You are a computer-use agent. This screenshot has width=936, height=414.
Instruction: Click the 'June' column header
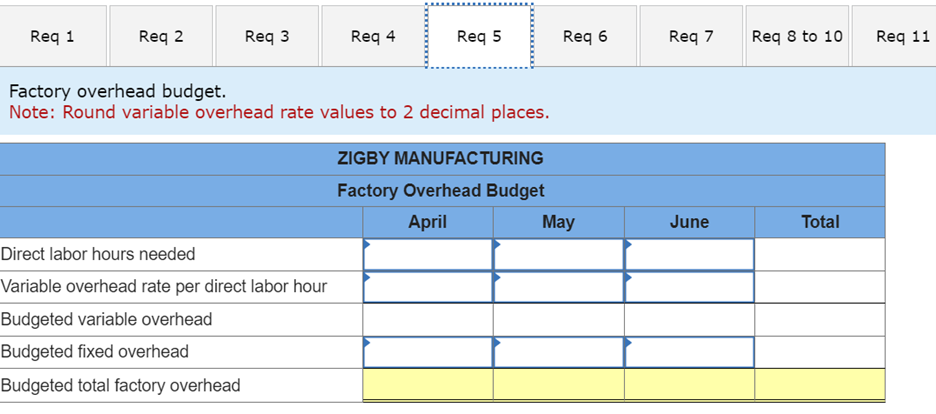coord(689,223)
